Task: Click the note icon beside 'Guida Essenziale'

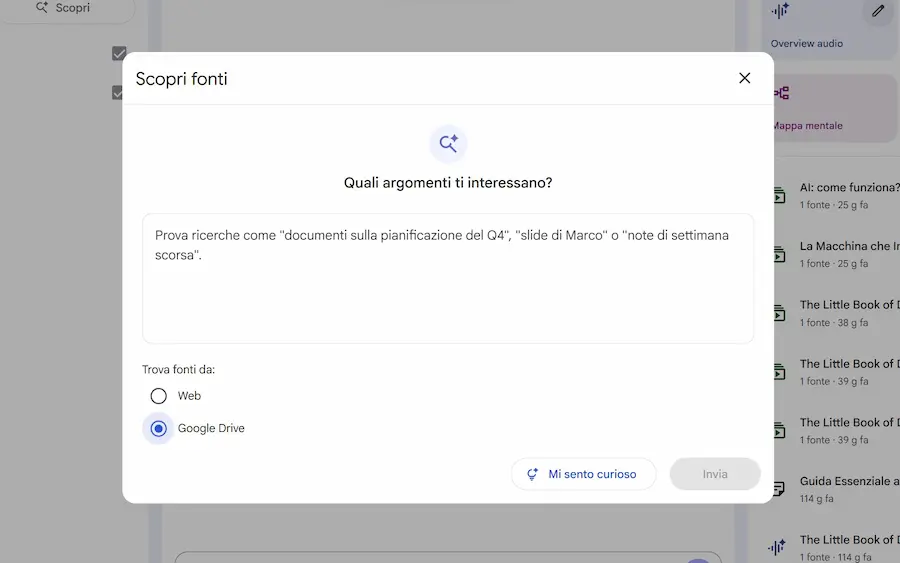Action: pyautogui.click(x=779, y=489)
